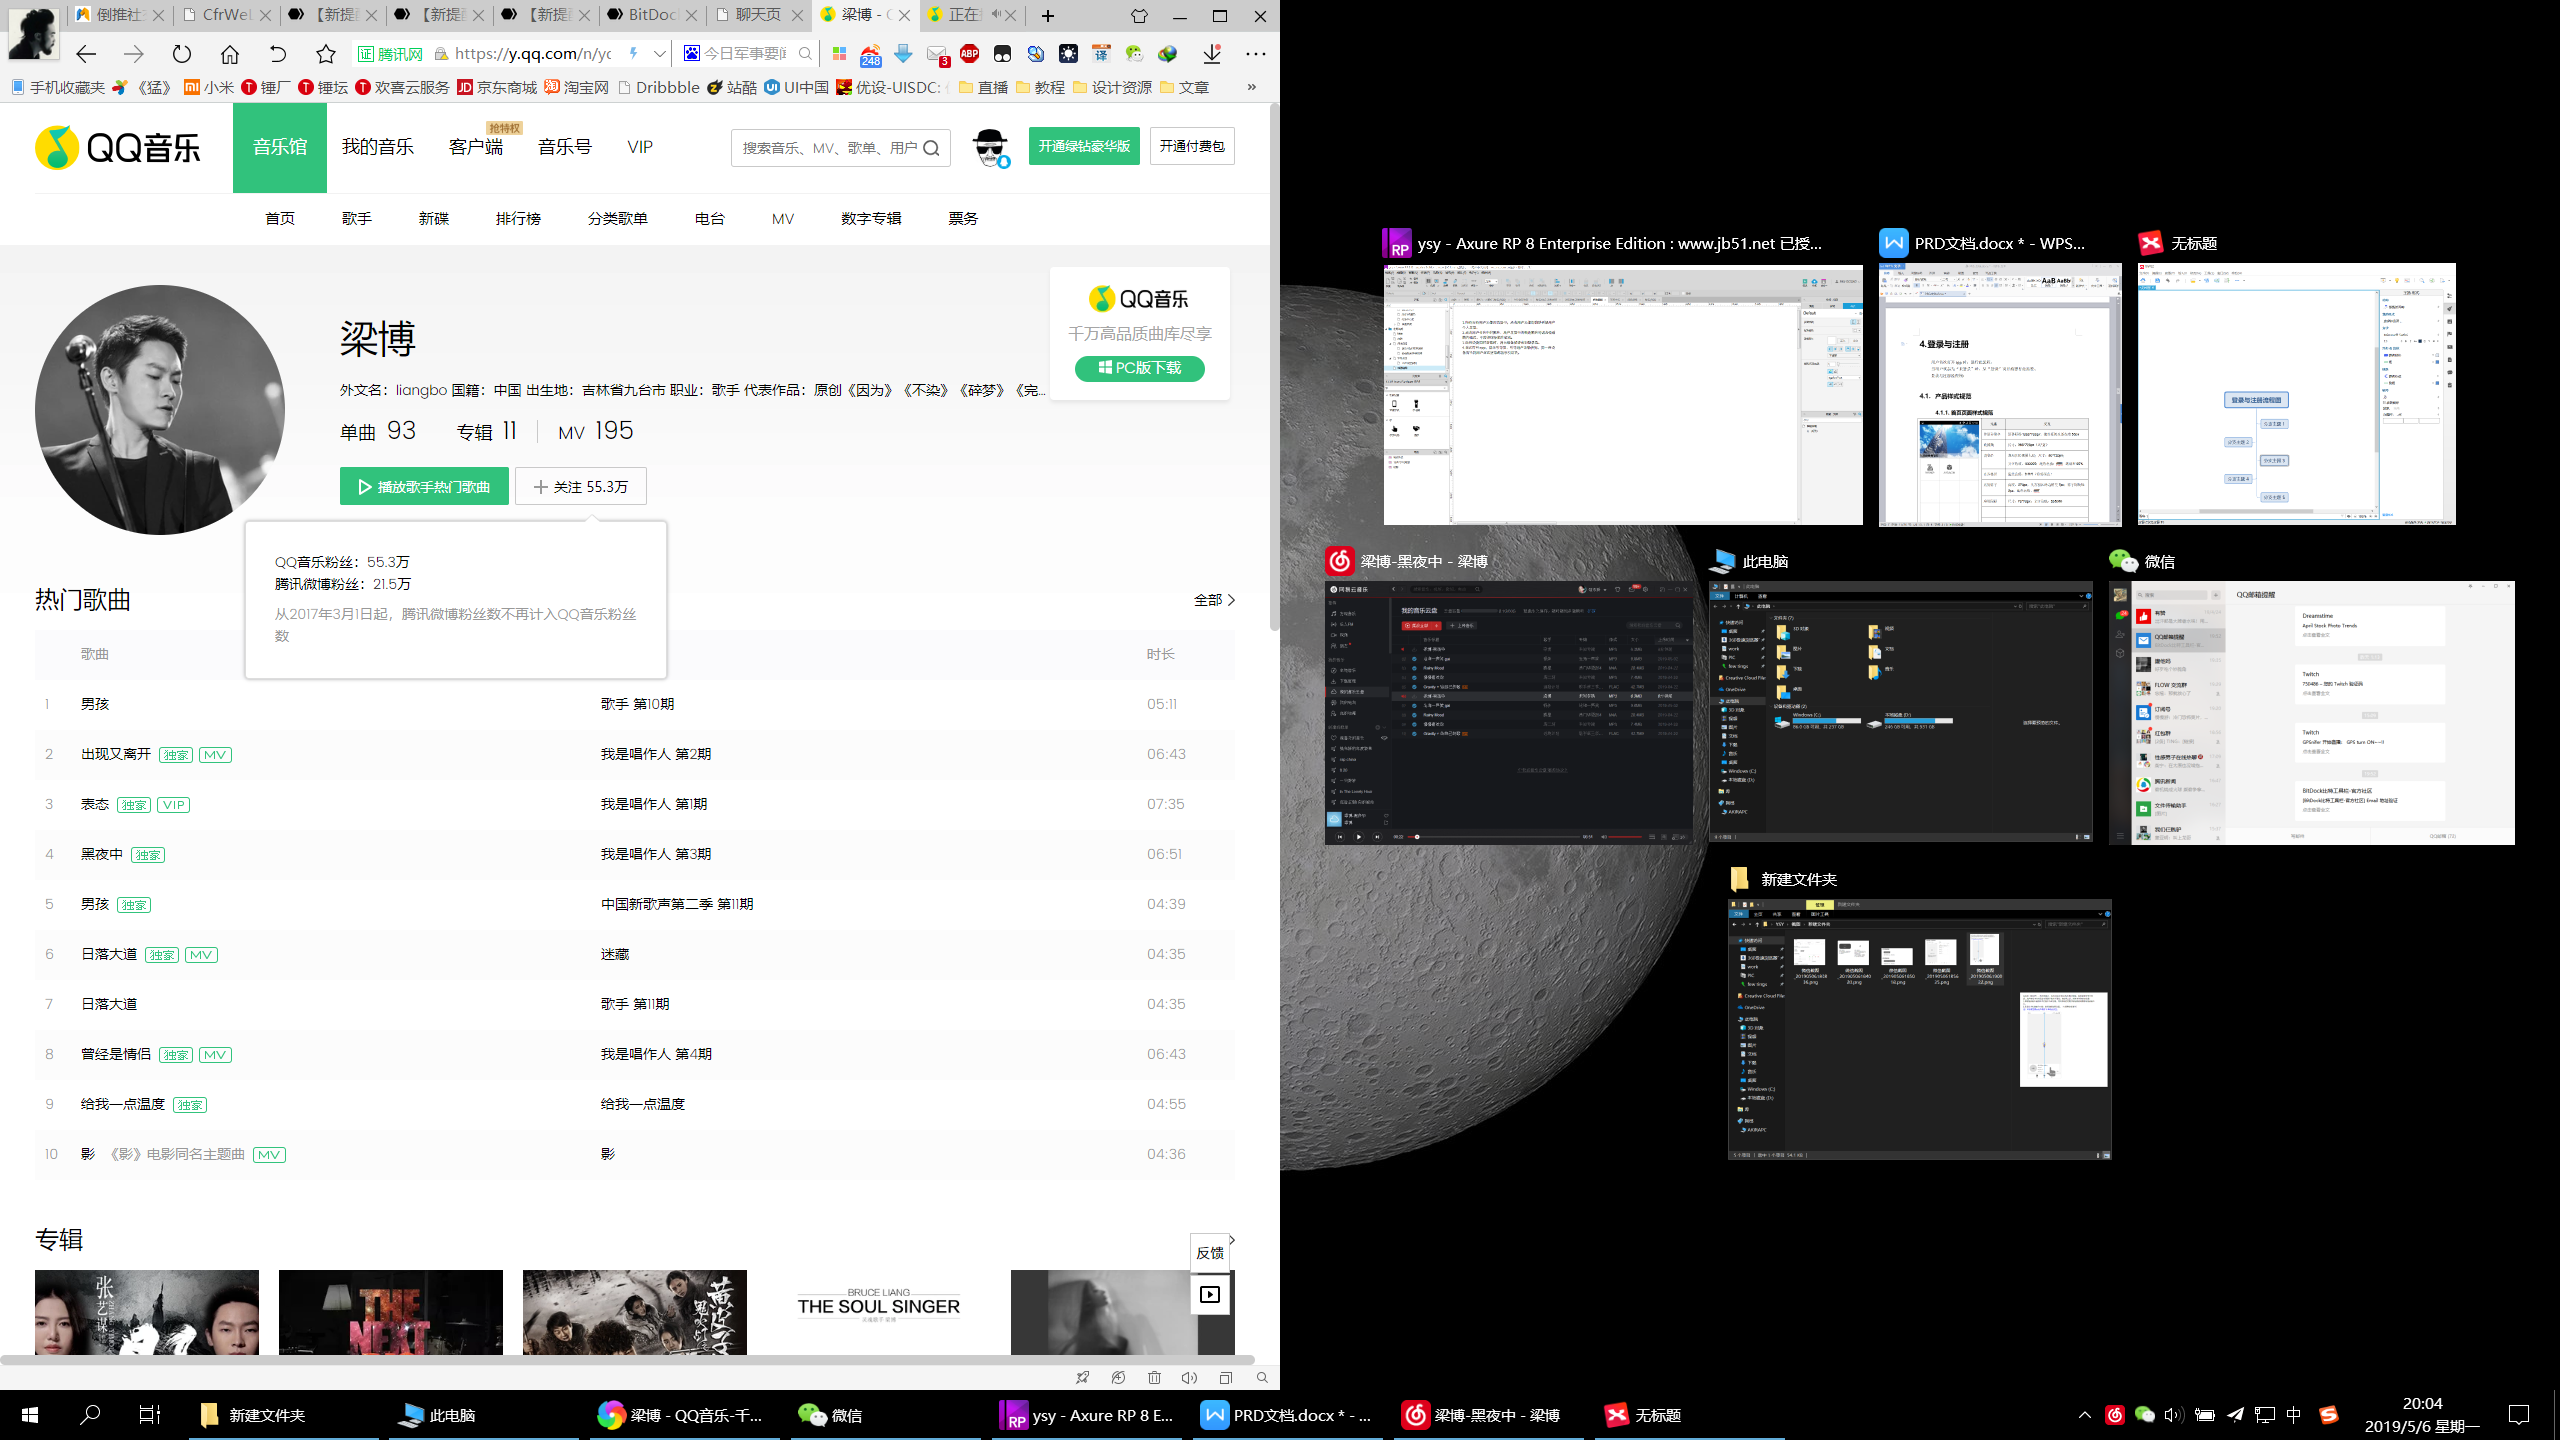
Task: Toggle mini-player mode in the player bar
Action: coord(1226,1378)
